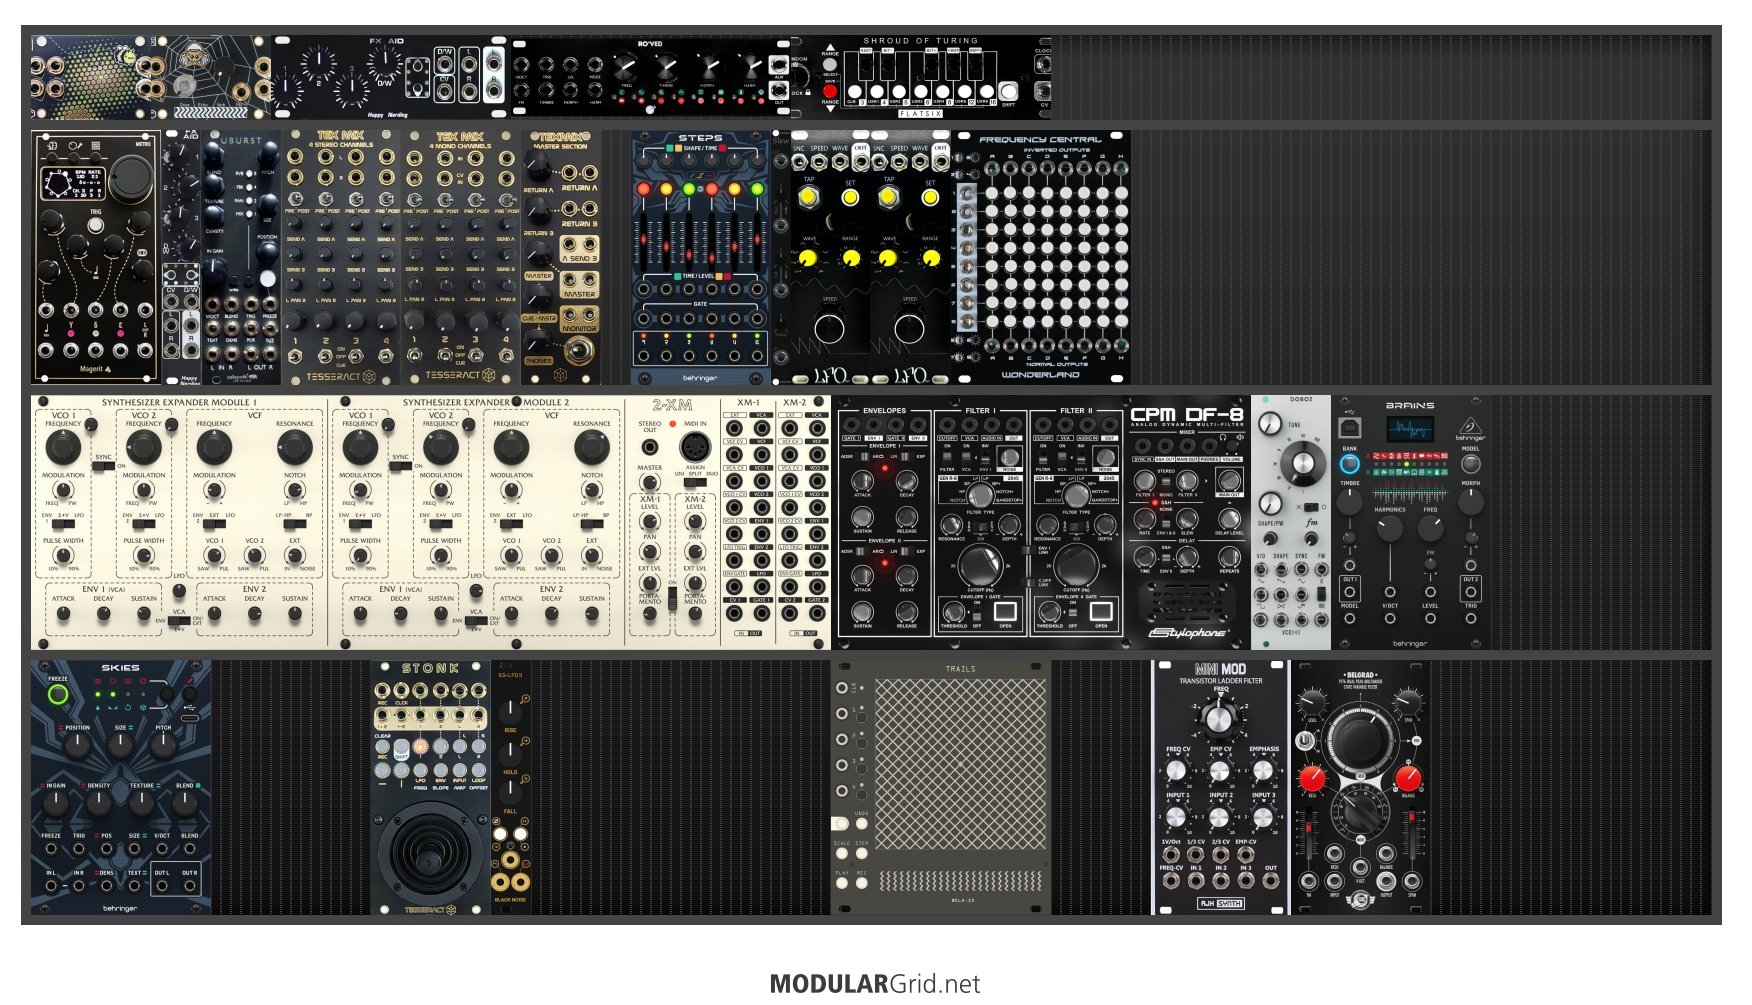Click the horizontal FX AID module in the top row

(x=391, y=78)
